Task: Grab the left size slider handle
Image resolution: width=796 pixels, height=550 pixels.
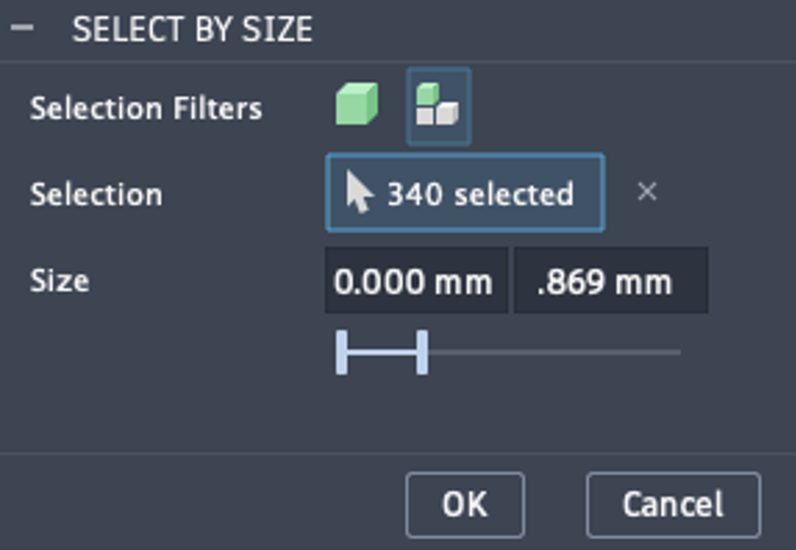Action: click(342, 352)
